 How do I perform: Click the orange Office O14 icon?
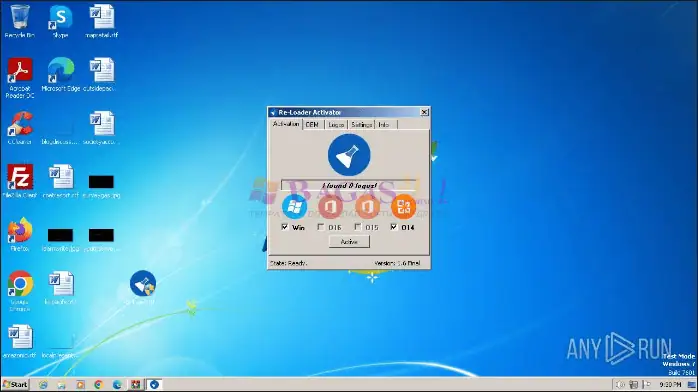click(403, 206)
